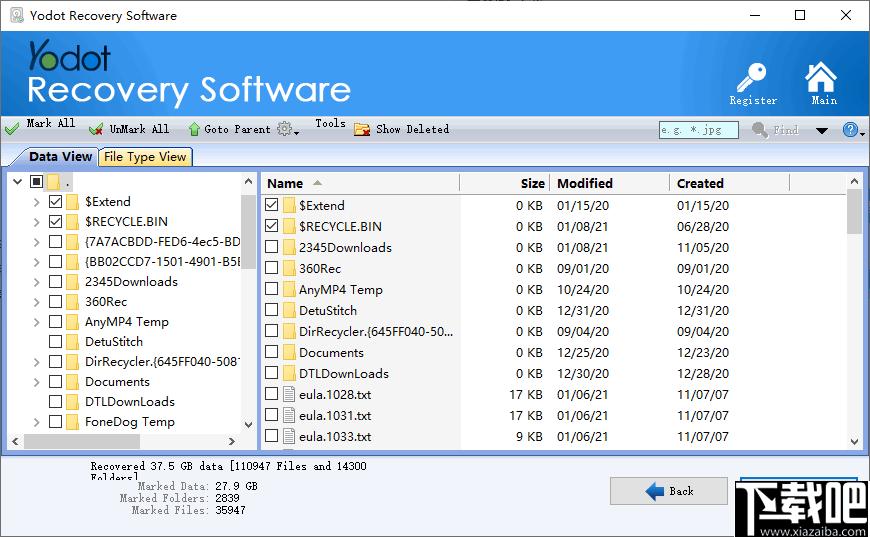Click the tree vertical scrollbar thumb
Viewport: 870px width, 537px height.
[248, 231]
